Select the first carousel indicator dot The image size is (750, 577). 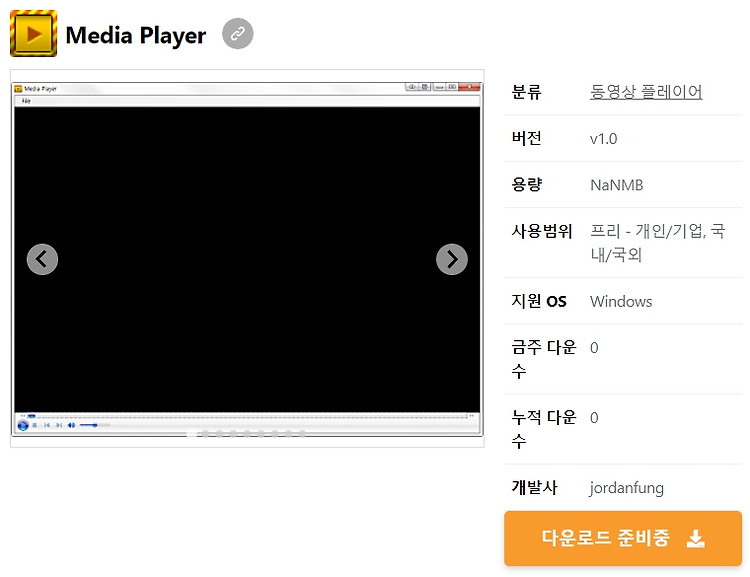tap(192, 434)
